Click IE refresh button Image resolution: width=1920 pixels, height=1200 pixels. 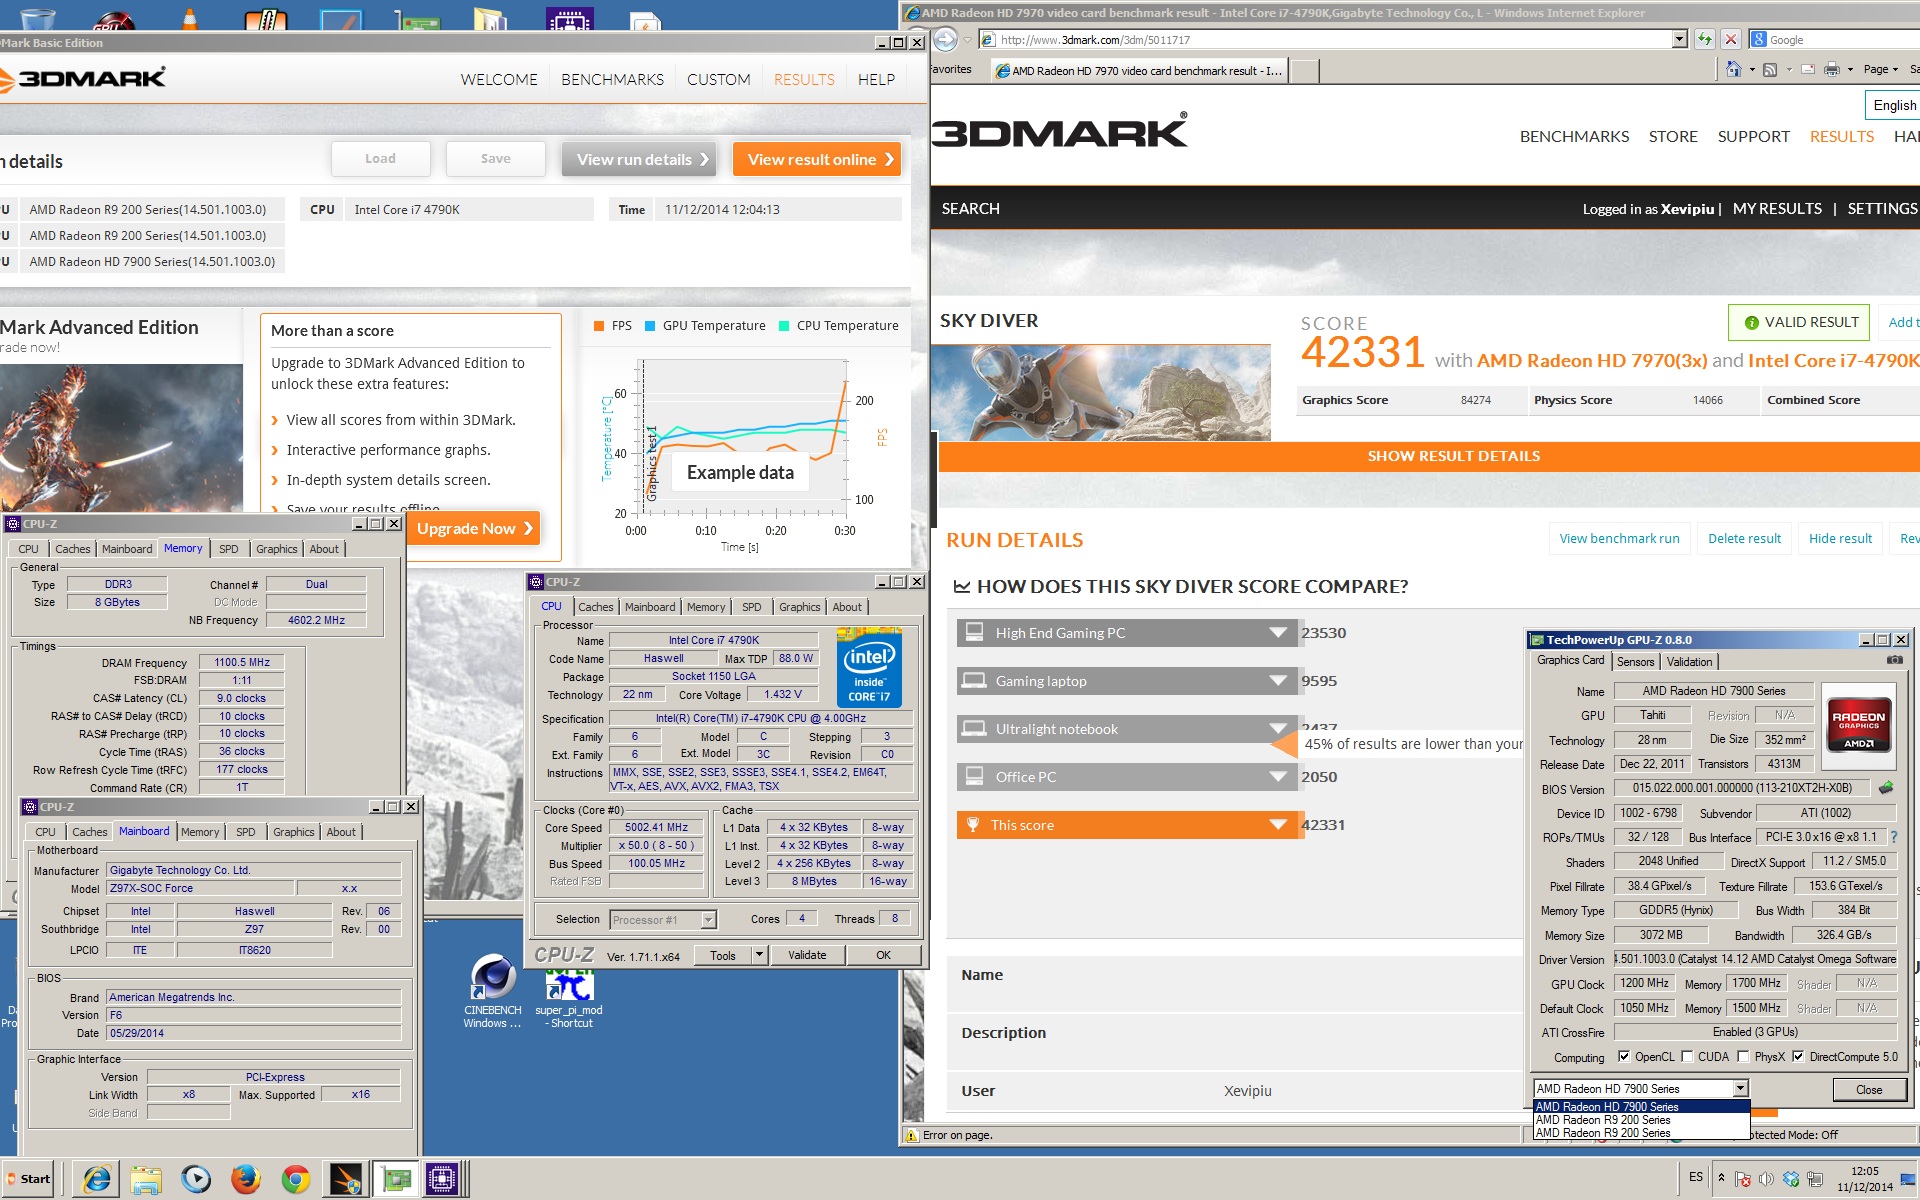(1705, 39)
